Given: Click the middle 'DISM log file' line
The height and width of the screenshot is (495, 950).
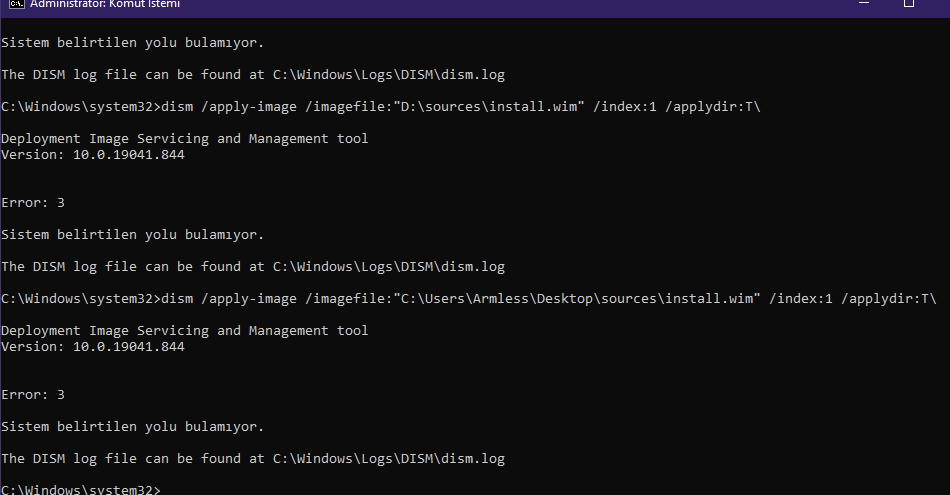Looking at the screenshot, I should (x=253, y=267).
